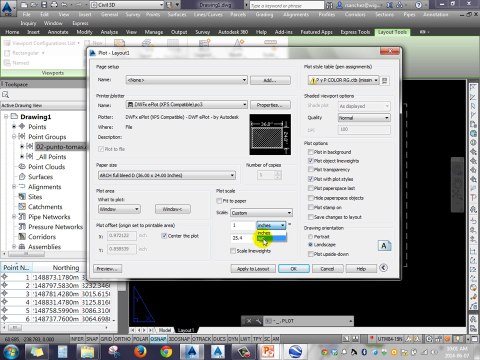Click the printer Properties button
Viewport: 480px width, 360px height.
[x=270, y=105]
